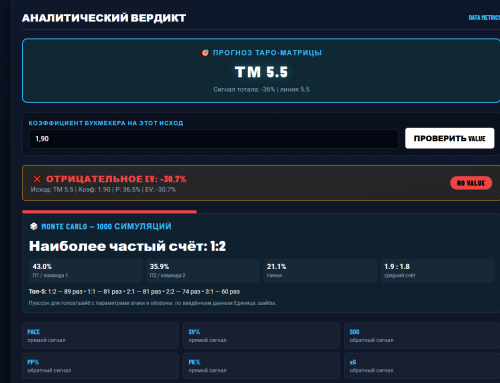Open the DATA METRICS link
The height and width of the screenshot is (383, 500).
(484, 18)
